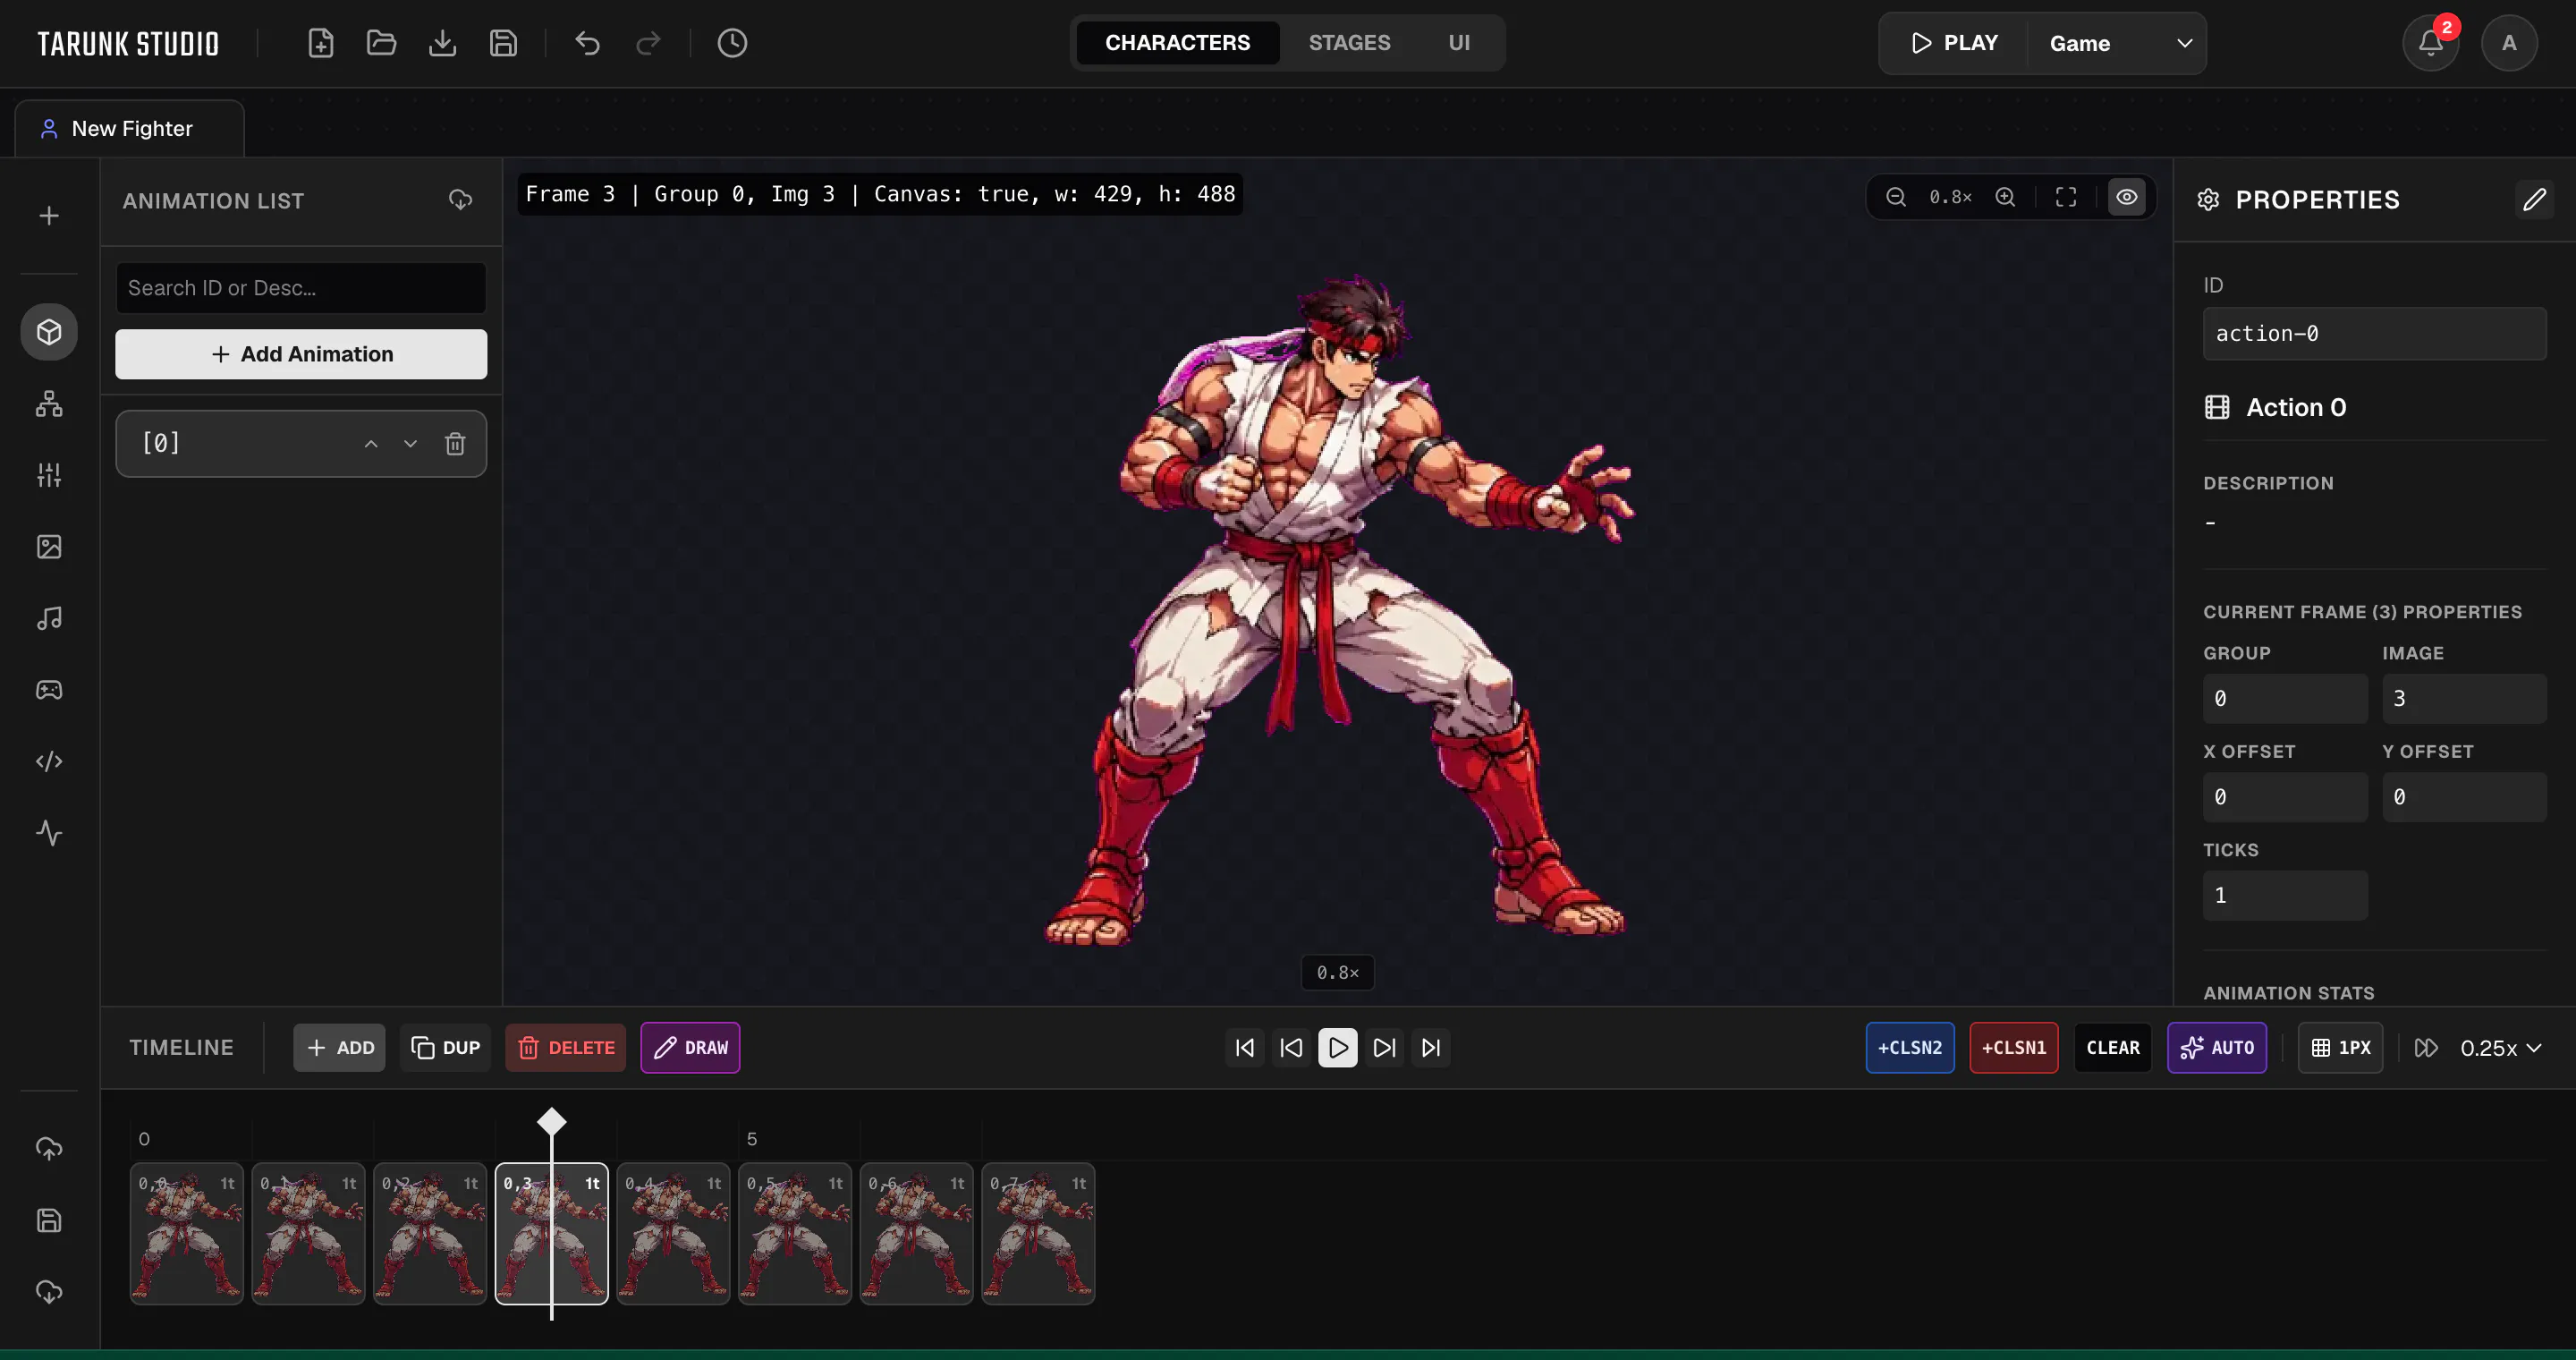Save project with the top floppy disk icon
Screen dimensions: 2576x1360
504,43
